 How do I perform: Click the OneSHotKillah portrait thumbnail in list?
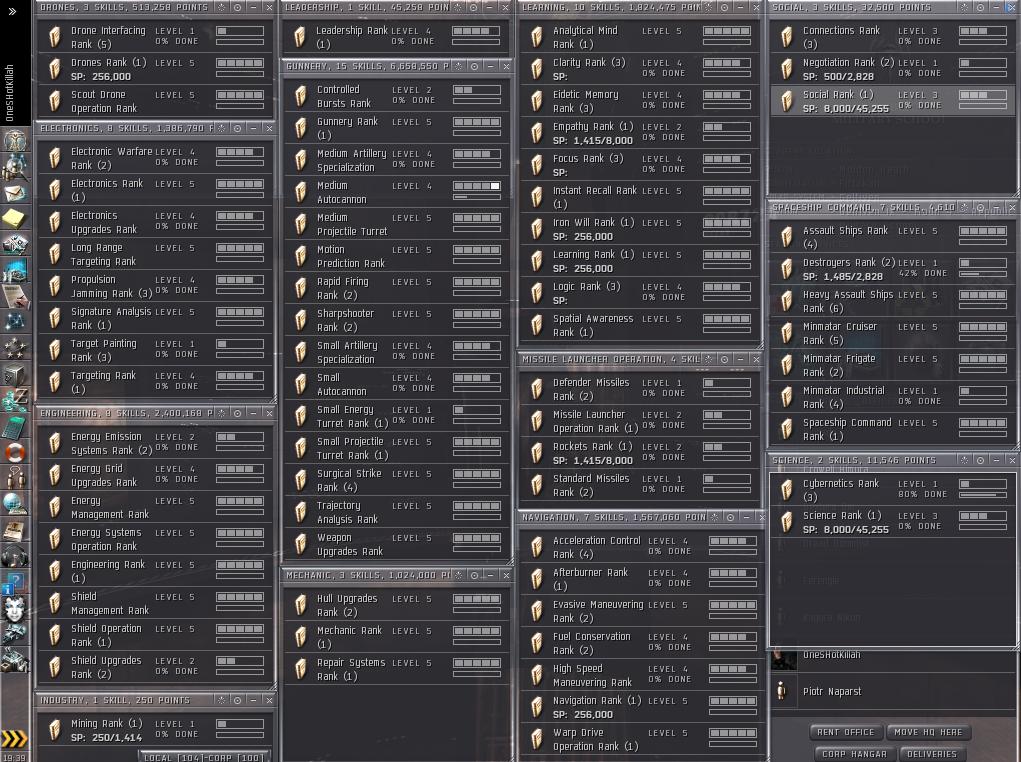(x=783, y=660)
